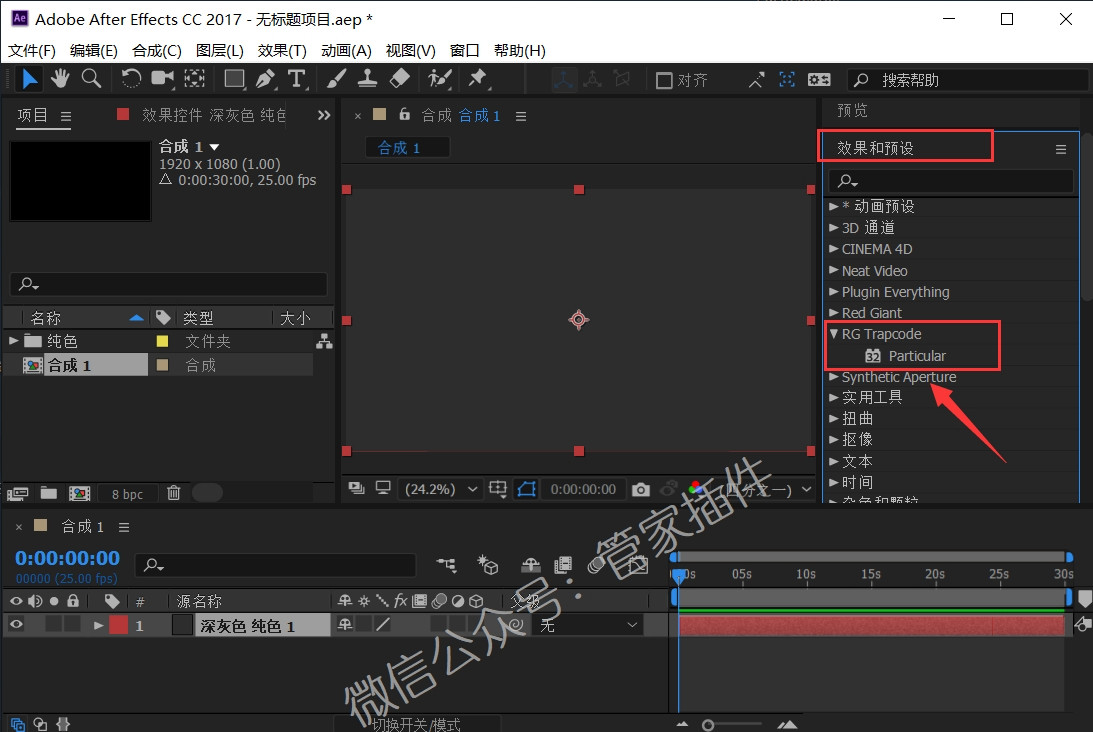Select the Zoom magnifier tool
1093x732 pixels.
click(91, 79)
